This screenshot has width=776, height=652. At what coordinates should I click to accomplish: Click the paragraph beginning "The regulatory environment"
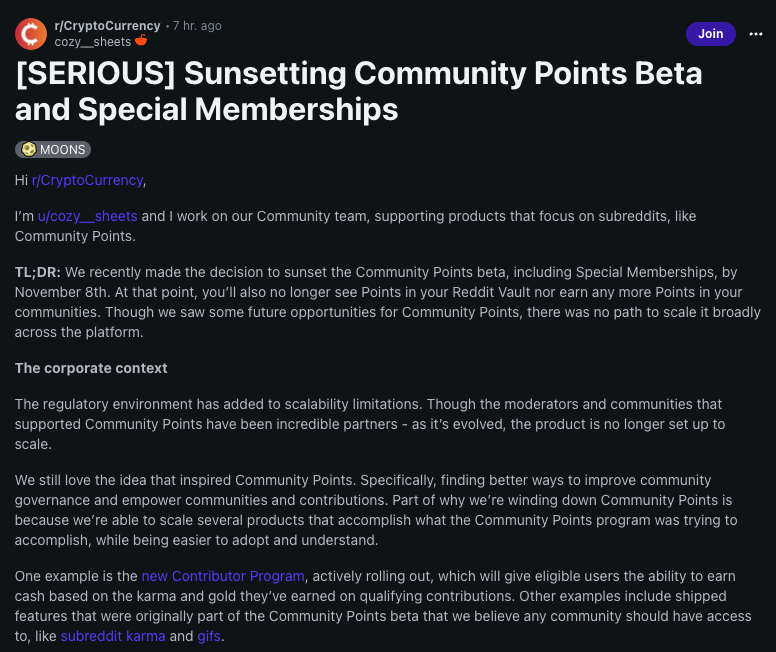tap(380, 424)
